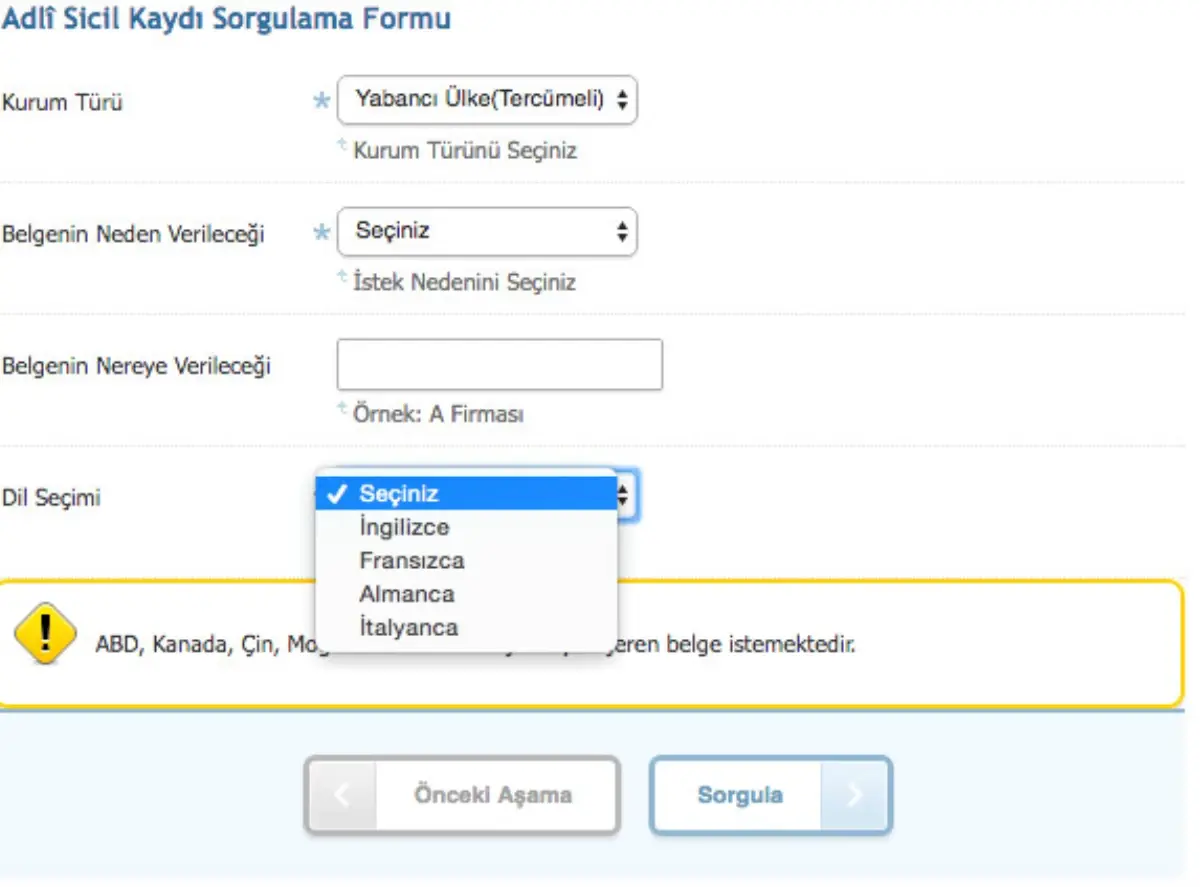Click the Adlî Sicil Kaydı Sorgulama Formu heading
The height and width of the screenshot is (887, 1200).
[x=226, y=18]
